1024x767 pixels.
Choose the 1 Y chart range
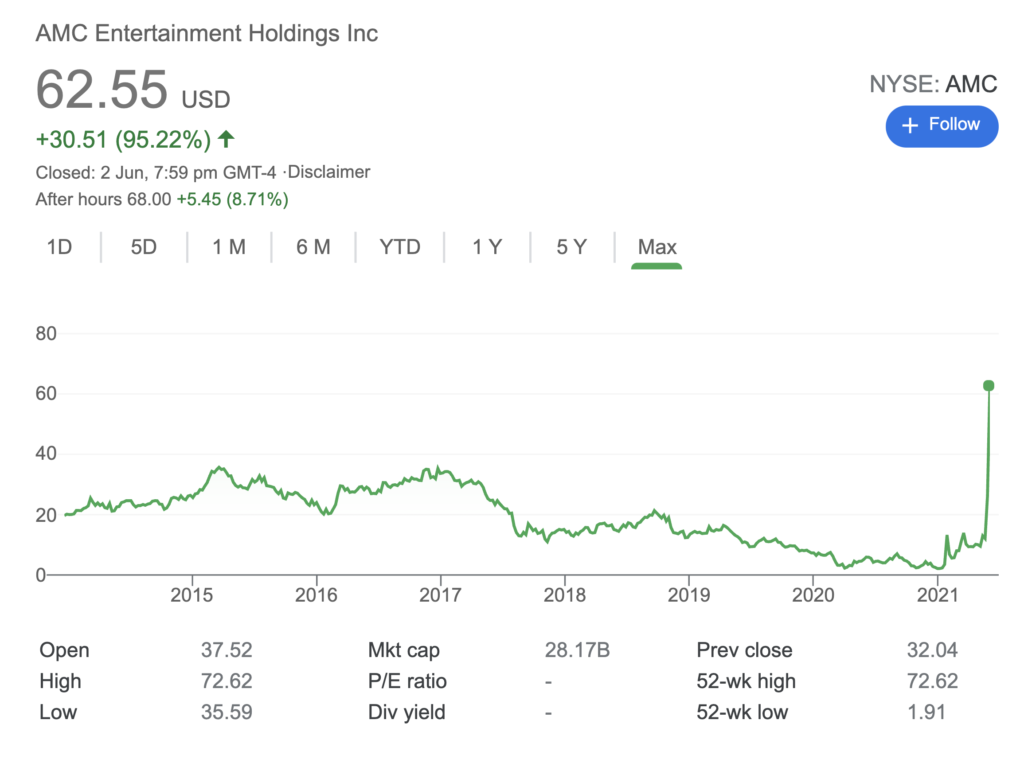coord(487,247)
